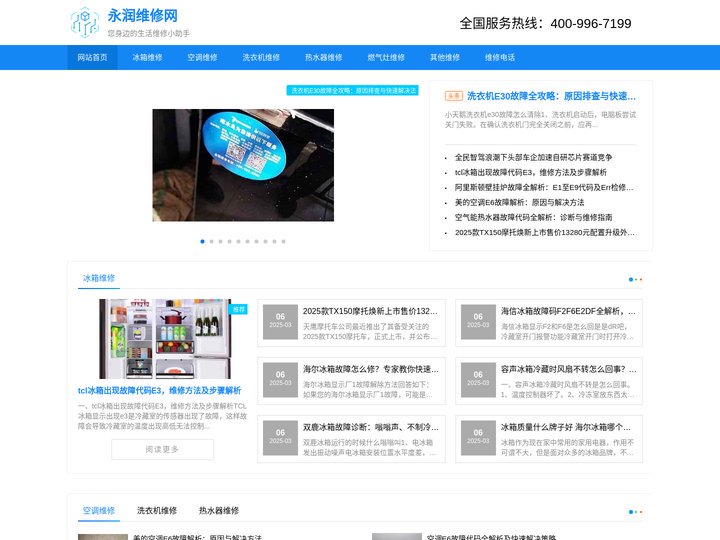Select the last carousel pagination dot
This screenshot has height=540, width=720.
[283, 242]
